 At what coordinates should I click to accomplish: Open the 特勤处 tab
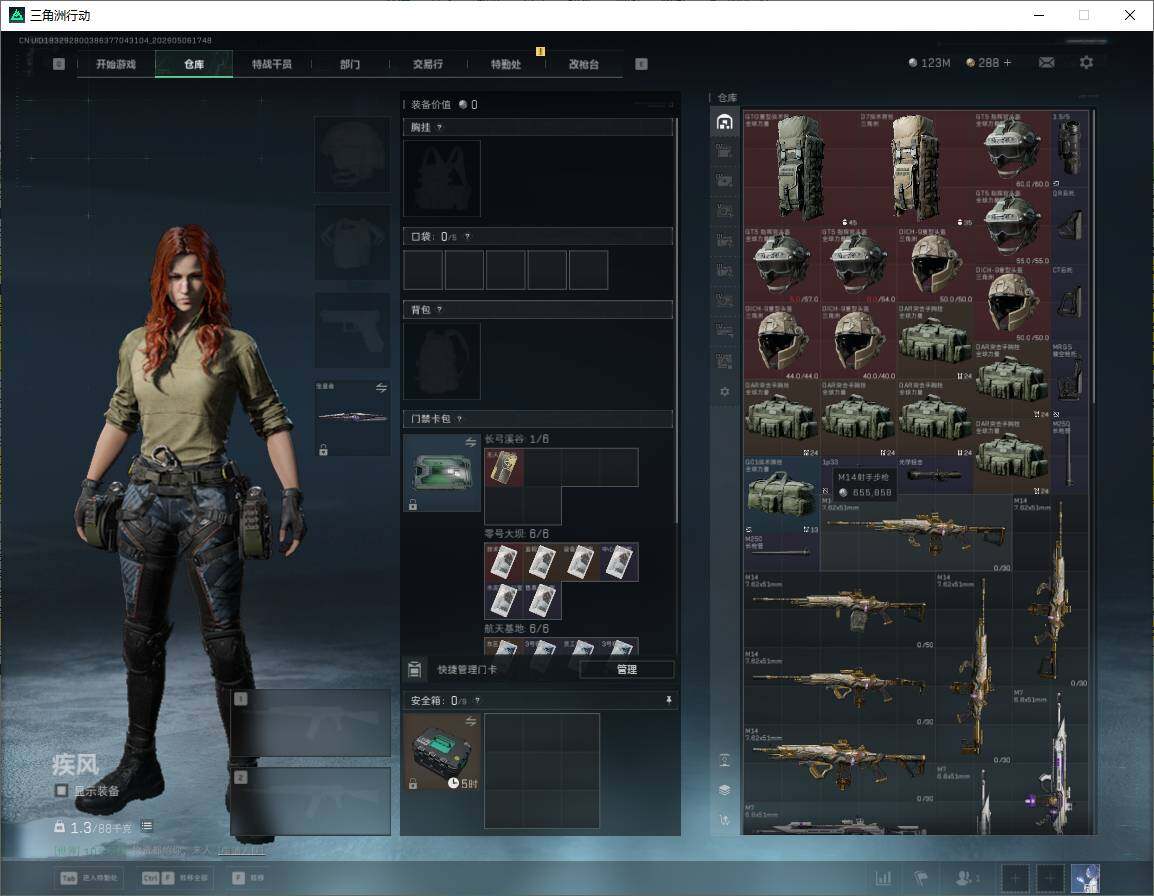point(506,64)
